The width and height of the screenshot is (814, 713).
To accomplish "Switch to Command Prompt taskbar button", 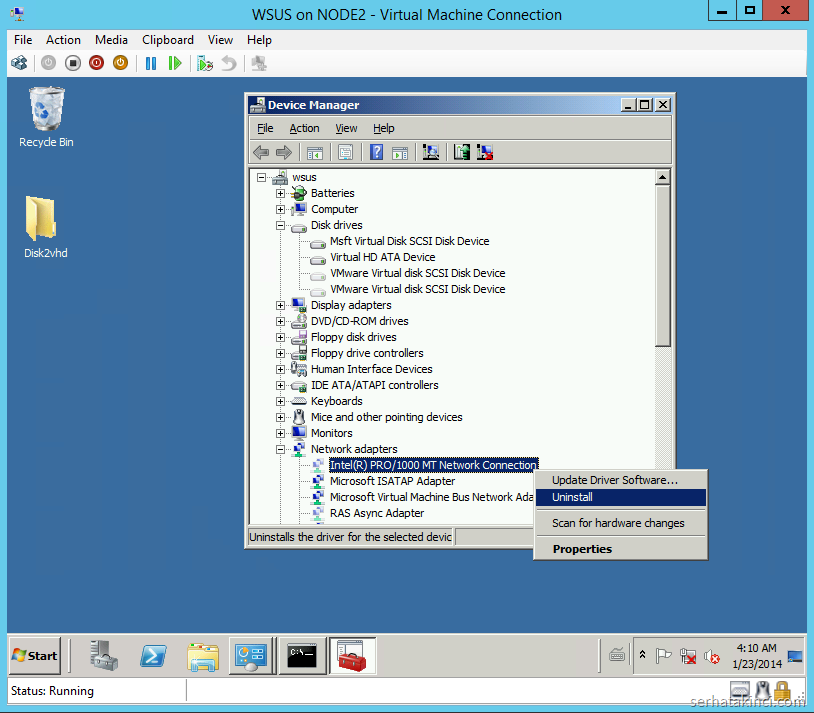I will coord(302,656).
